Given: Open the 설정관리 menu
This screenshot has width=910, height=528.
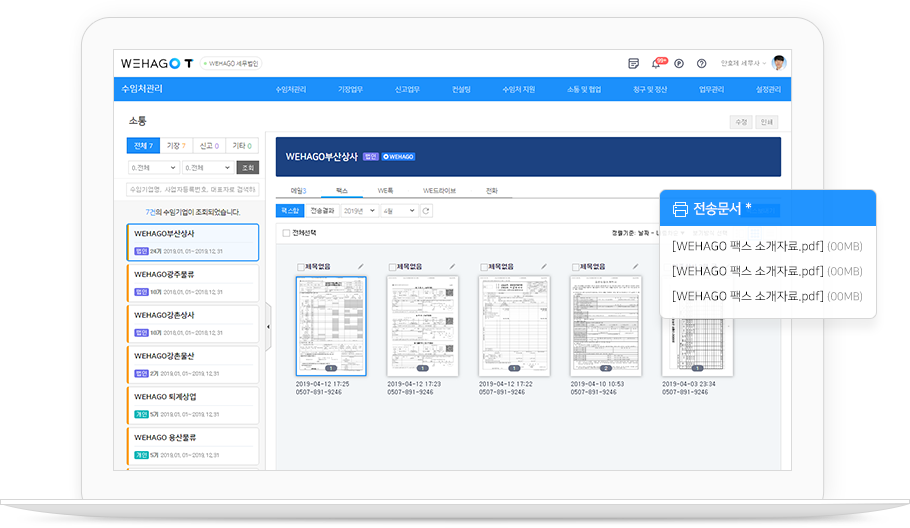Looking at the screenshot, I should [x=768, y=89].
